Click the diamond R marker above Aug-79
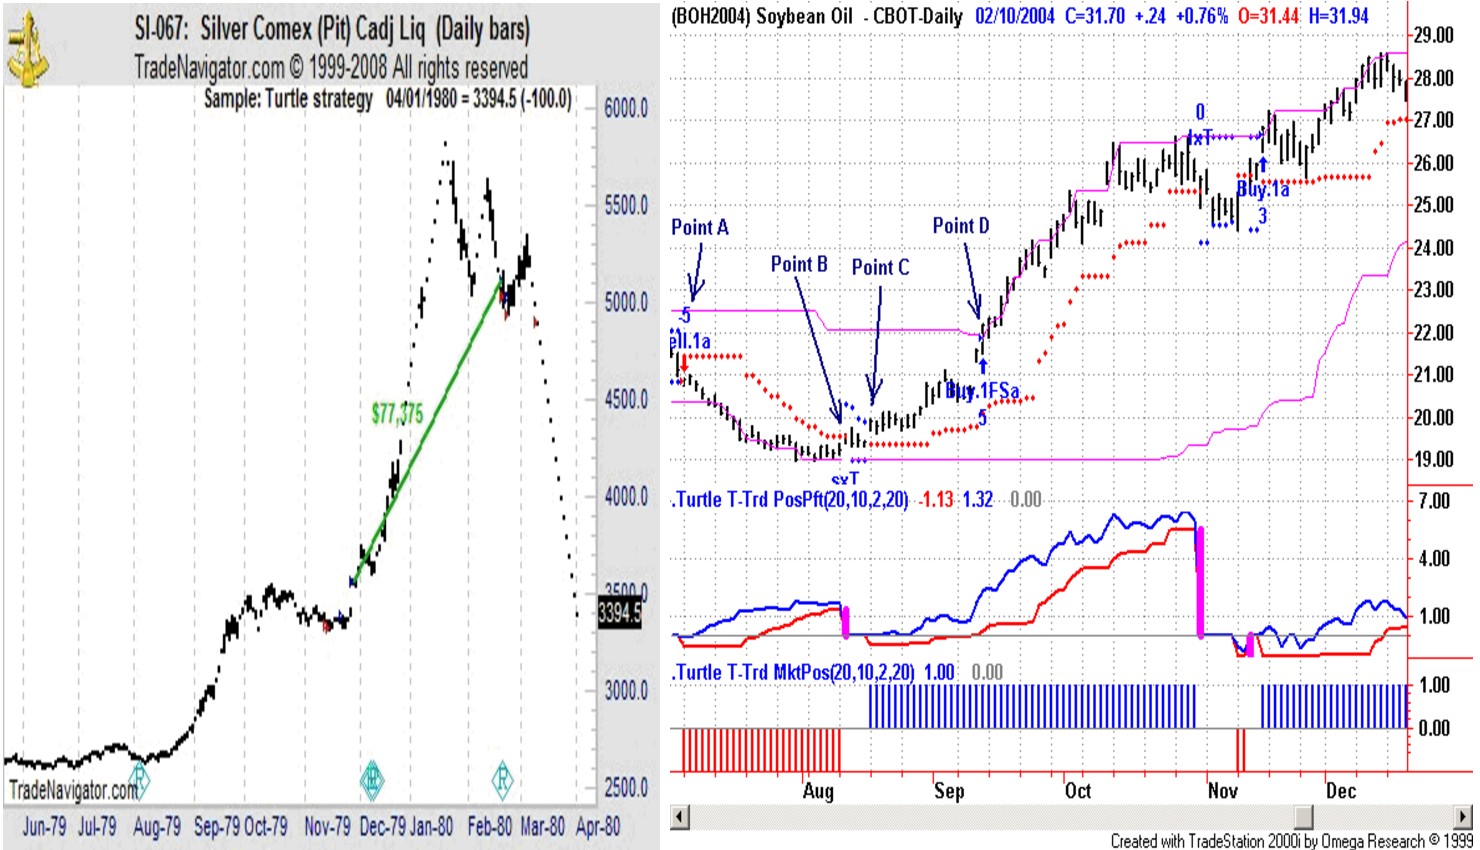The image size is (1480, 850). click(140, 779)
